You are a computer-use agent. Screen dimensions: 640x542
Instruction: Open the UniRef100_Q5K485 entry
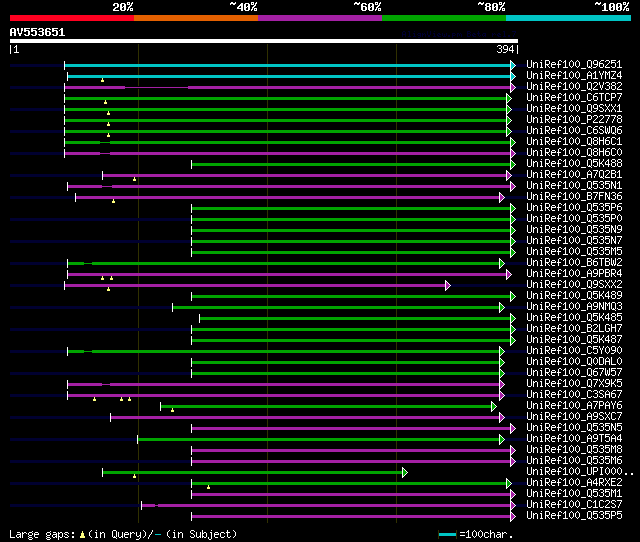(x=574, y=318)
